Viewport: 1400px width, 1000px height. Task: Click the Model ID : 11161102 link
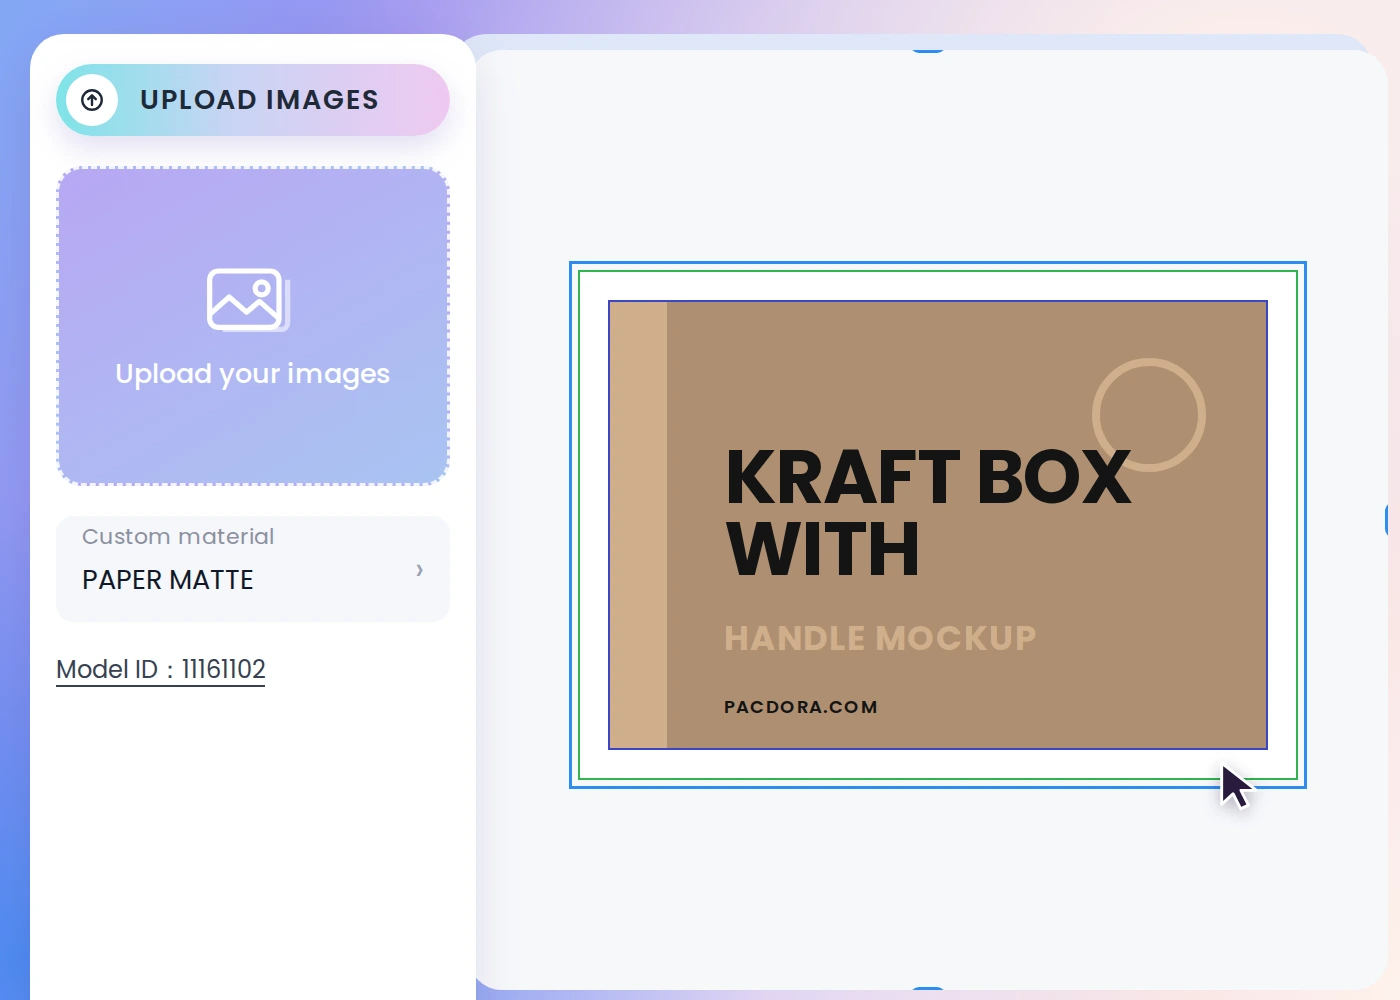tap(161, 669)
